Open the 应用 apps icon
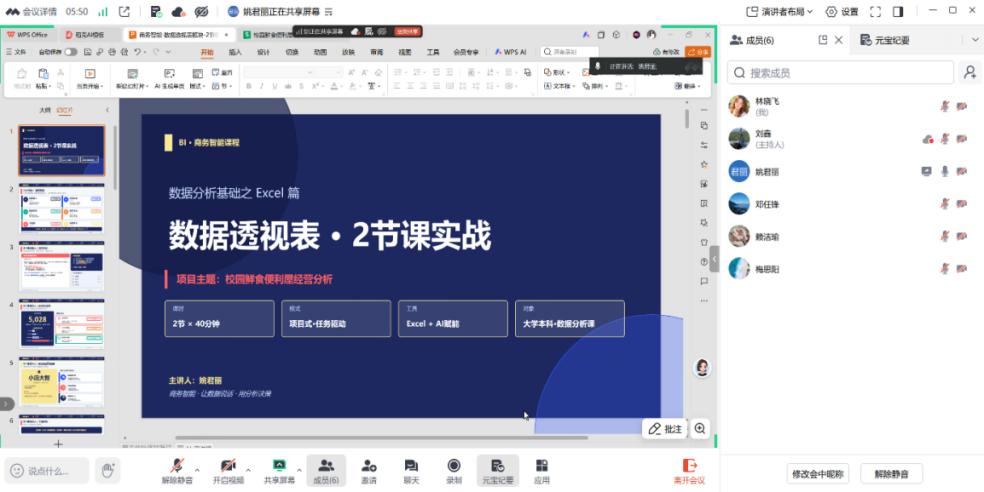 pyautogui.click(x=542, y=466)
